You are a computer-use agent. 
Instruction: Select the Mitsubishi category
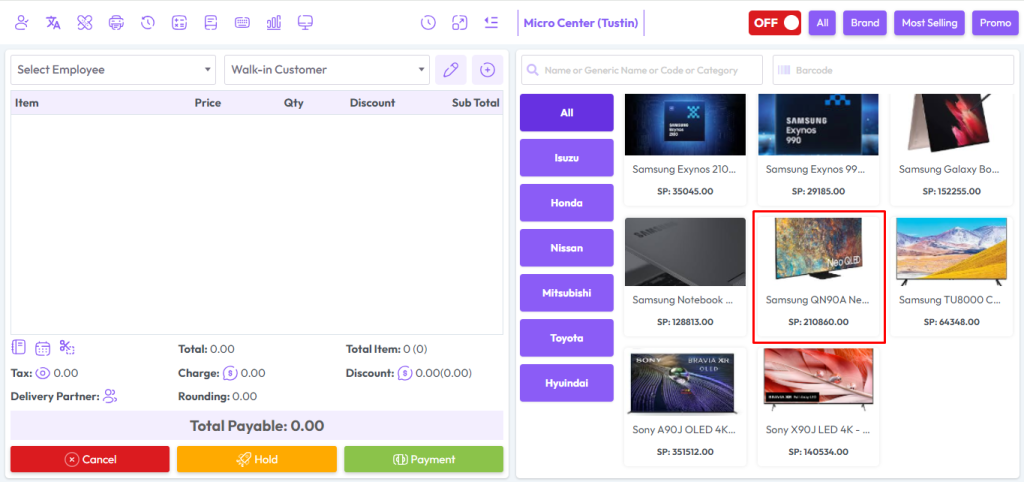566,293
